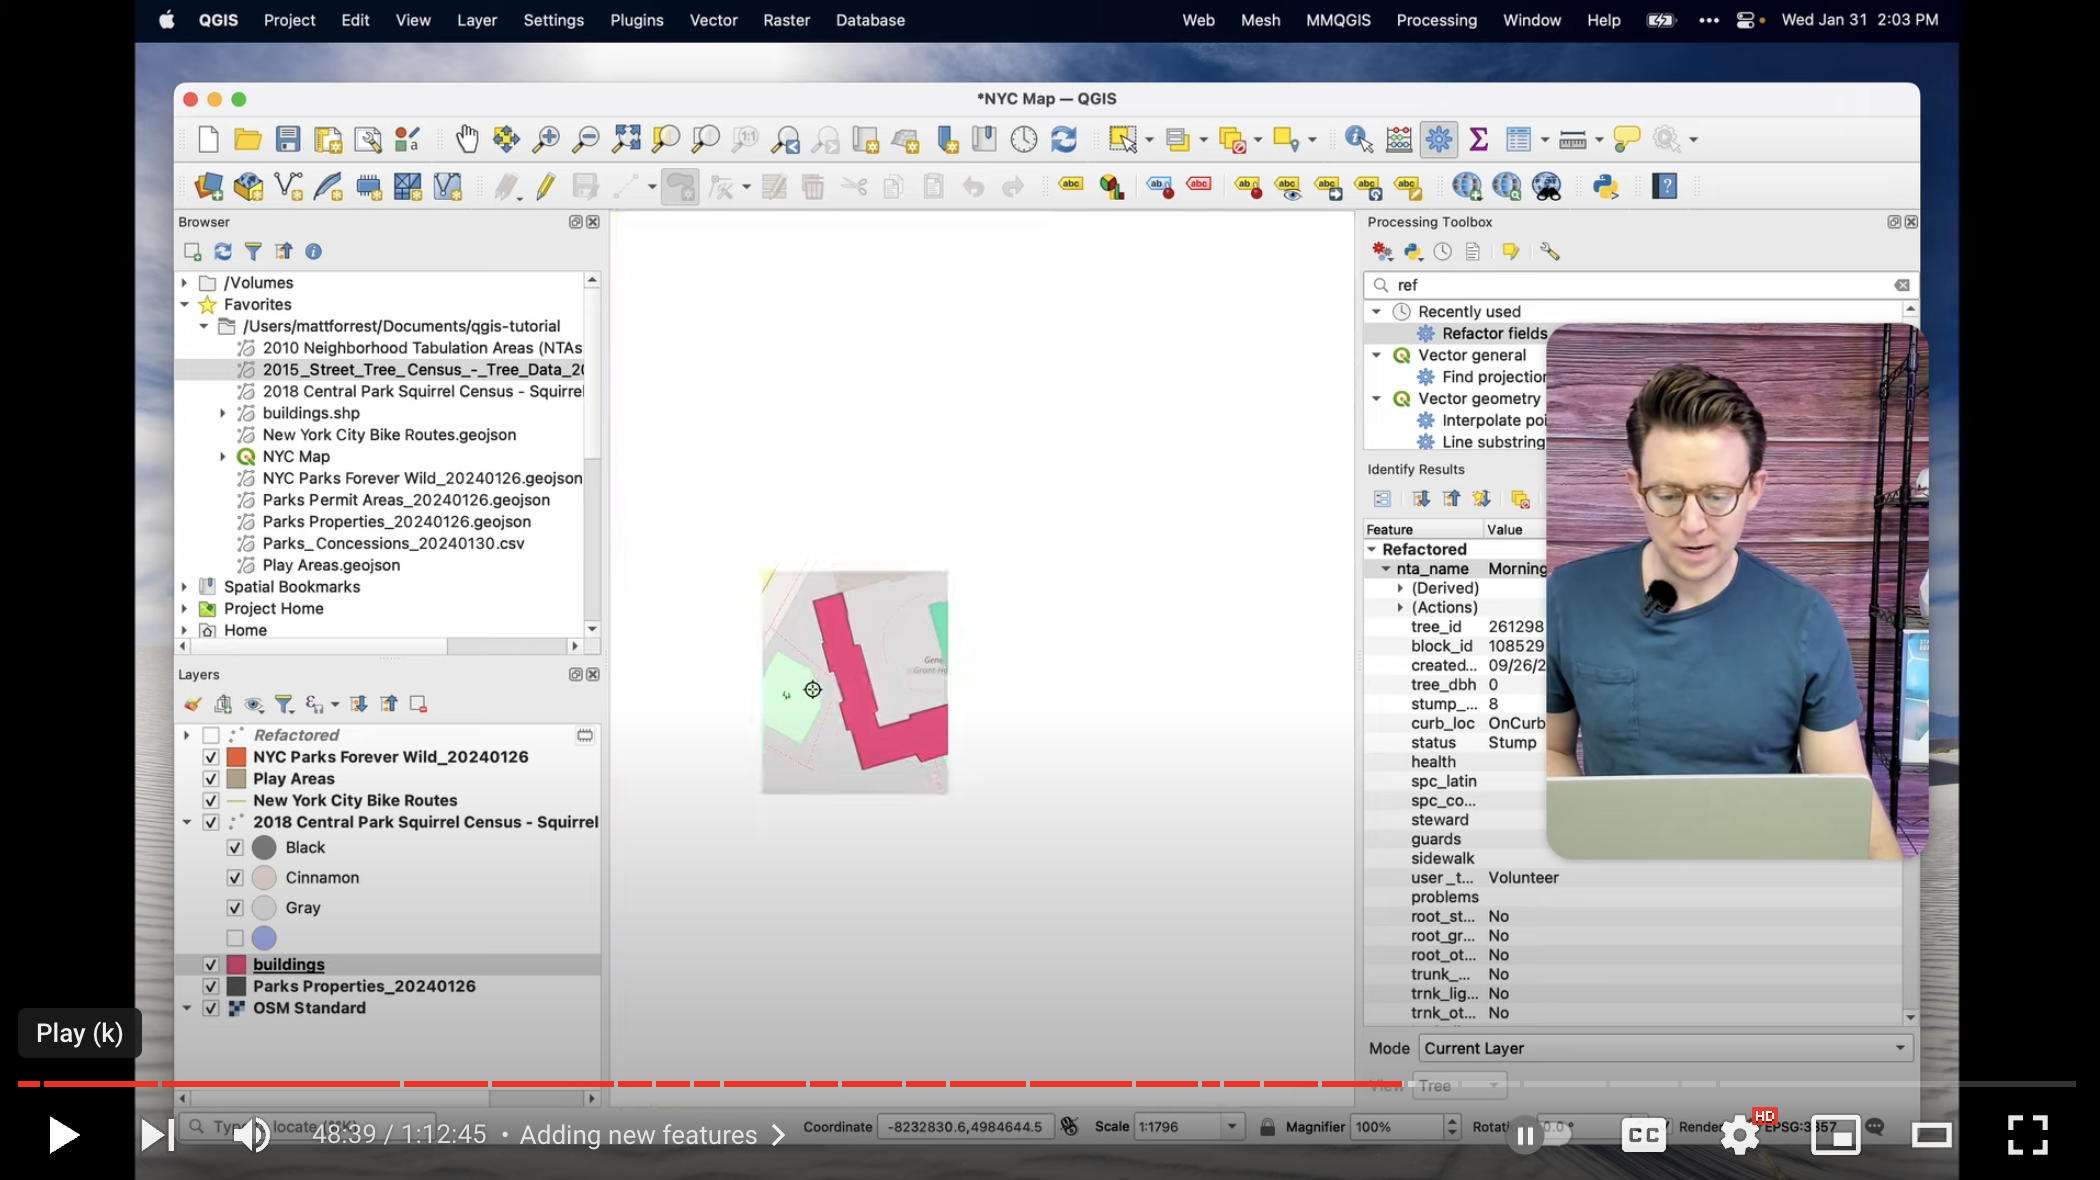The image size is (2100, 1180).
Task: Open the Mode Current Layer dropdown
Action: [1666, 1048]
